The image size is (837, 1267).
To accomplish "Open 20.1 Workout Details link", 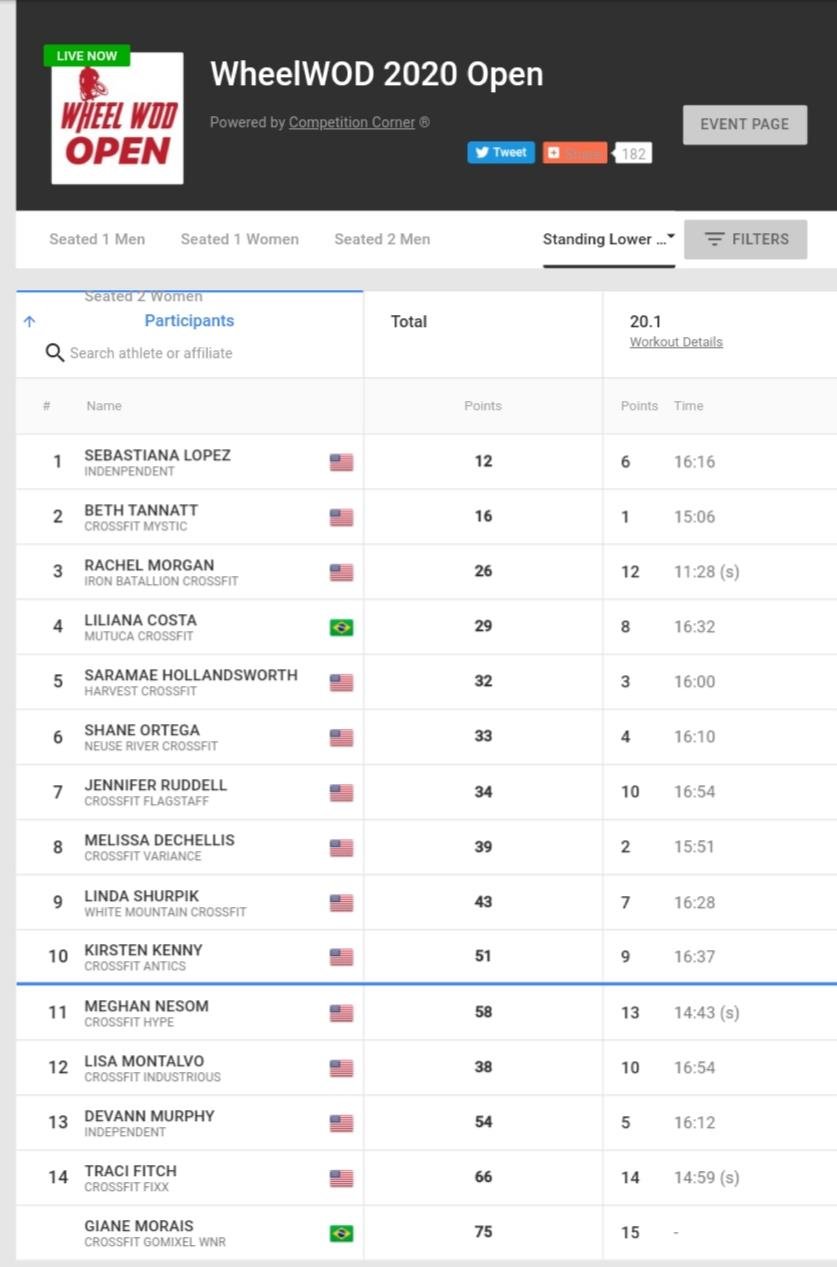I will tap(676, 342).
